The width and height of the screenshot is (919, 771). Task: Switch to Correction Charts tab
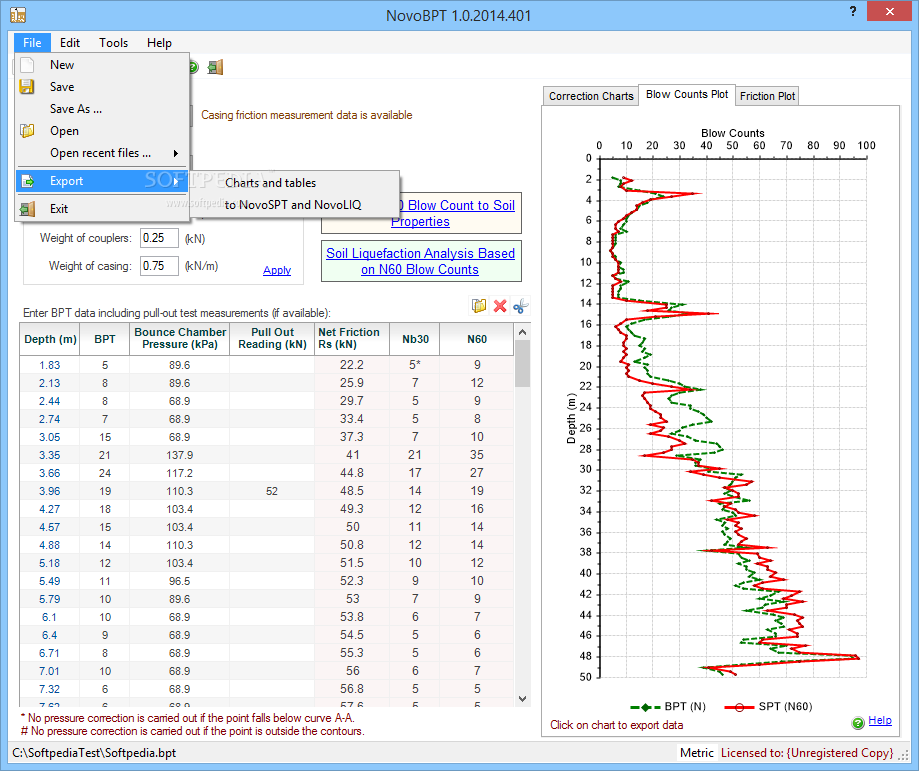click(x=591, y=96)
